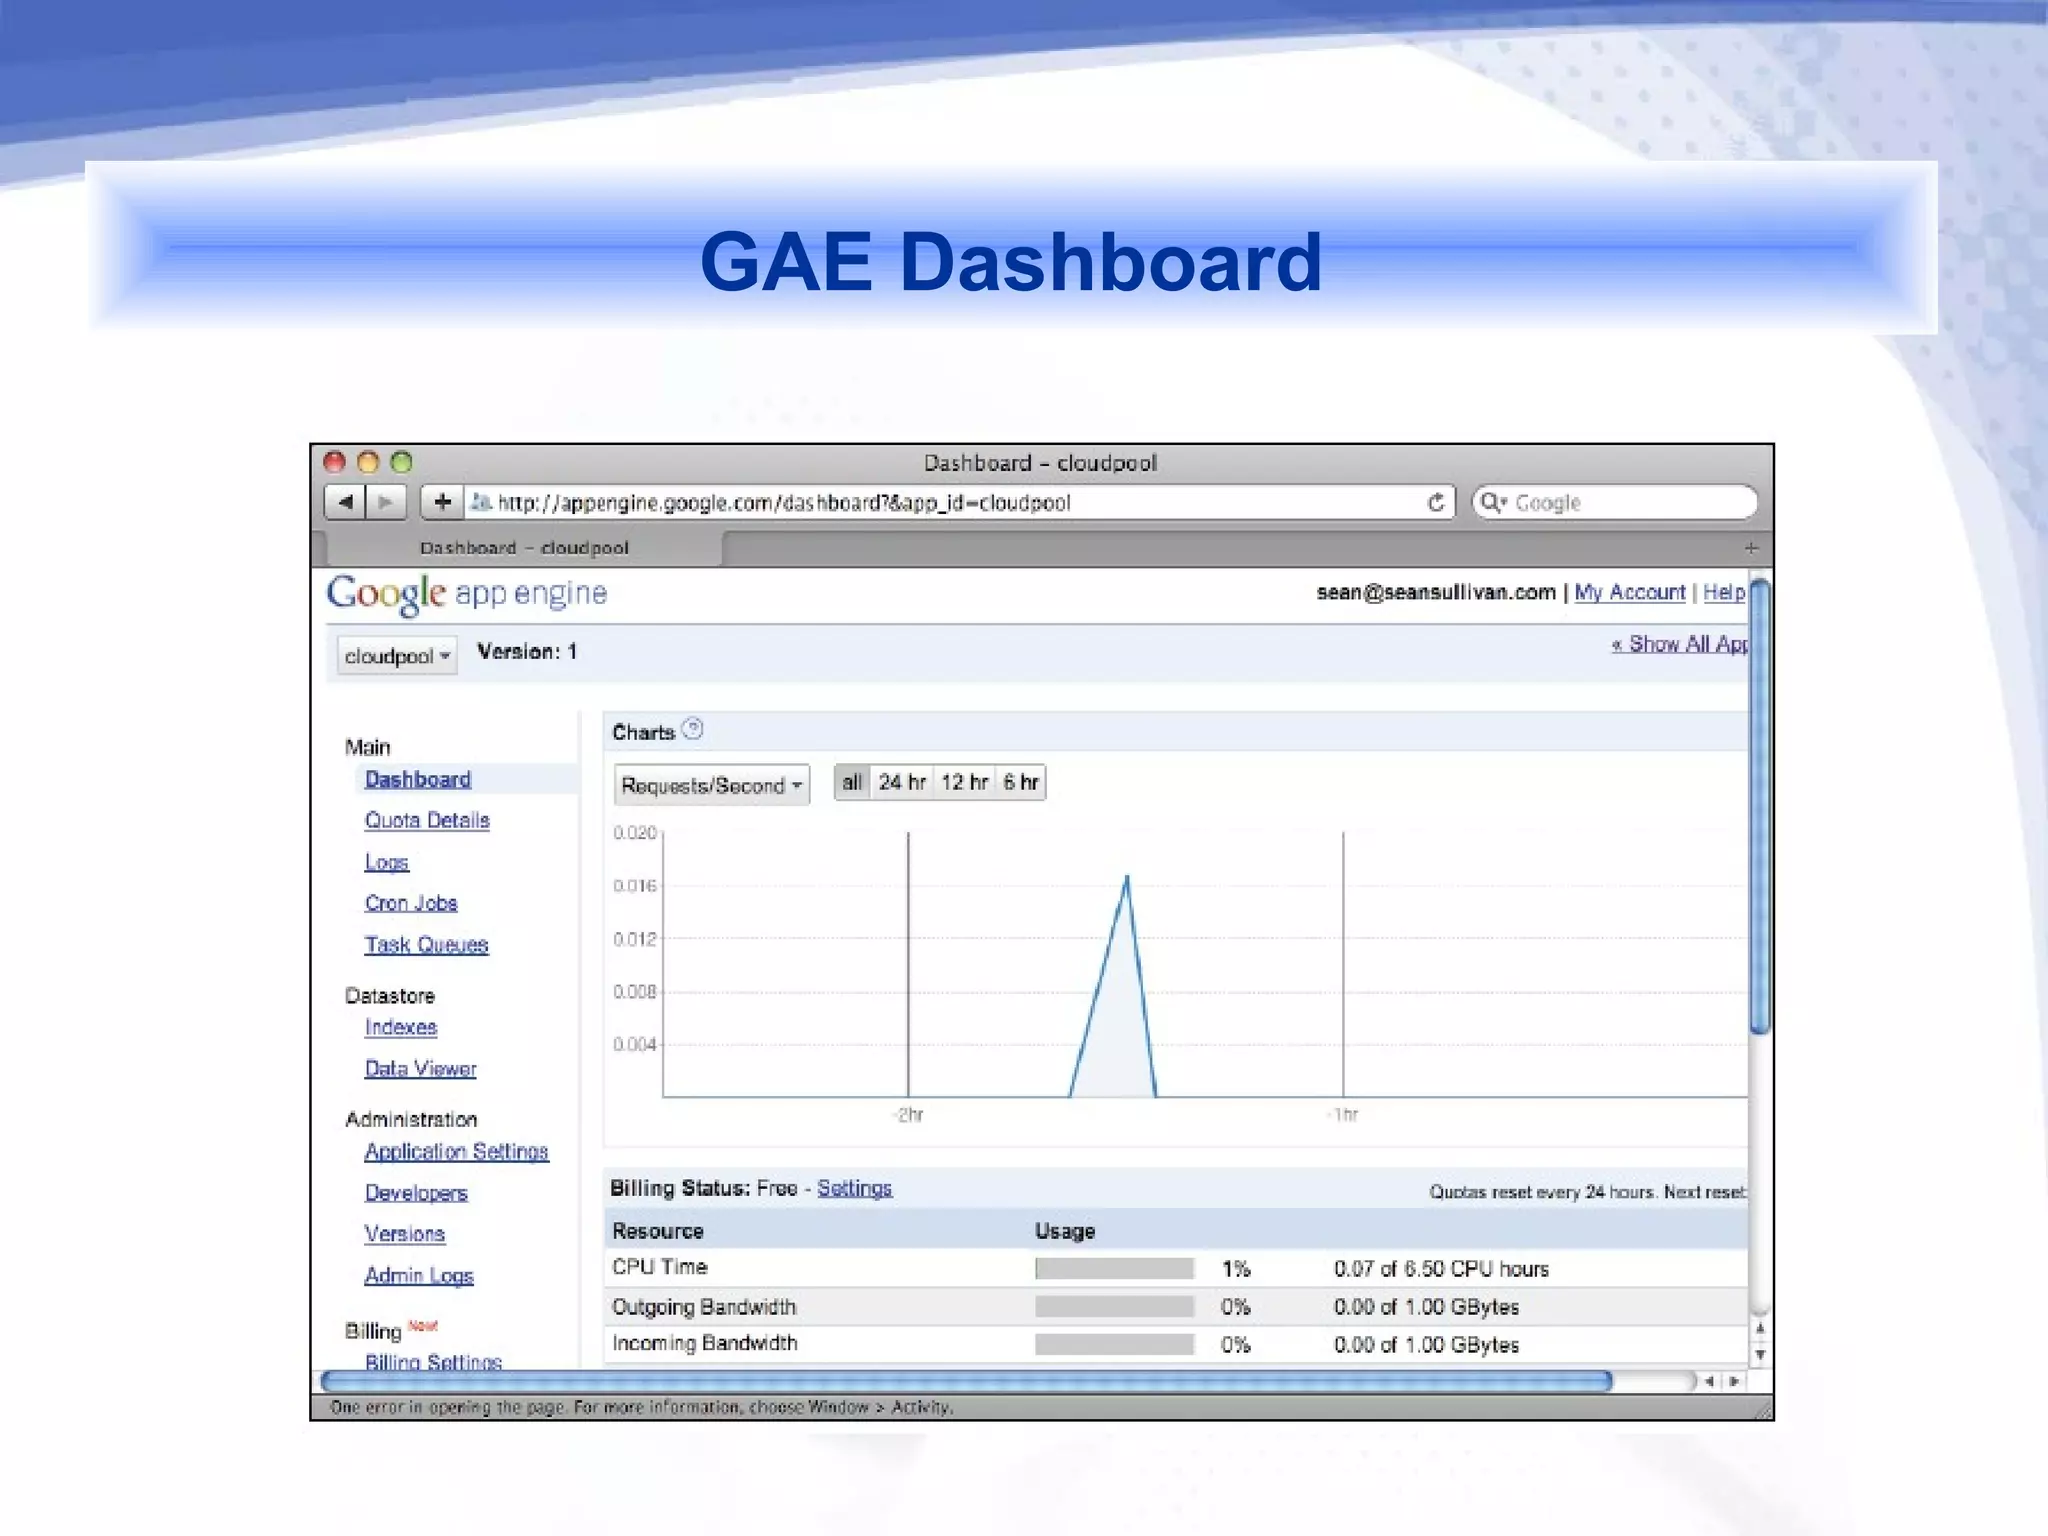Image resolution: width=2048 pixels, height=1536 pixels.
Task: Open the Billing Settings sidebar link
Action: click(x=433, y=1361)
